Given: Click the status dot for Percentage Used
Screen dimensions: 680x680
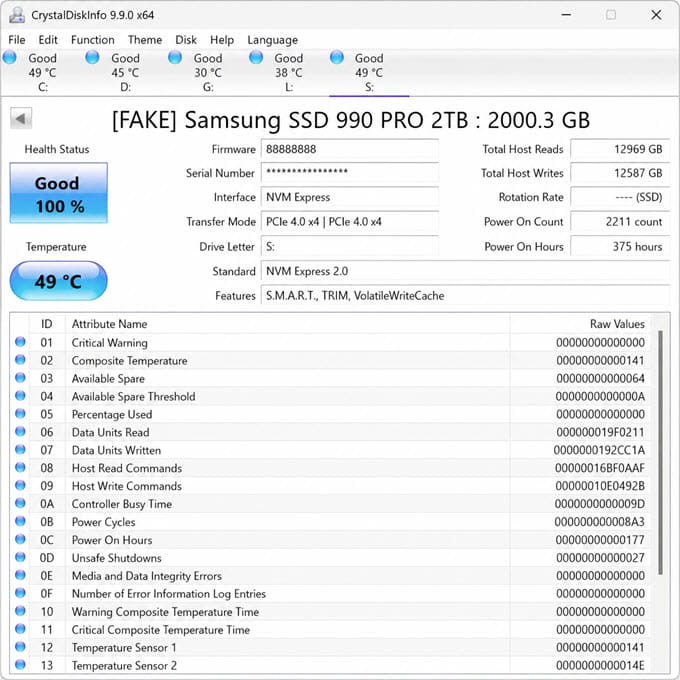Looking at the screenshot, I should [20, 413].
